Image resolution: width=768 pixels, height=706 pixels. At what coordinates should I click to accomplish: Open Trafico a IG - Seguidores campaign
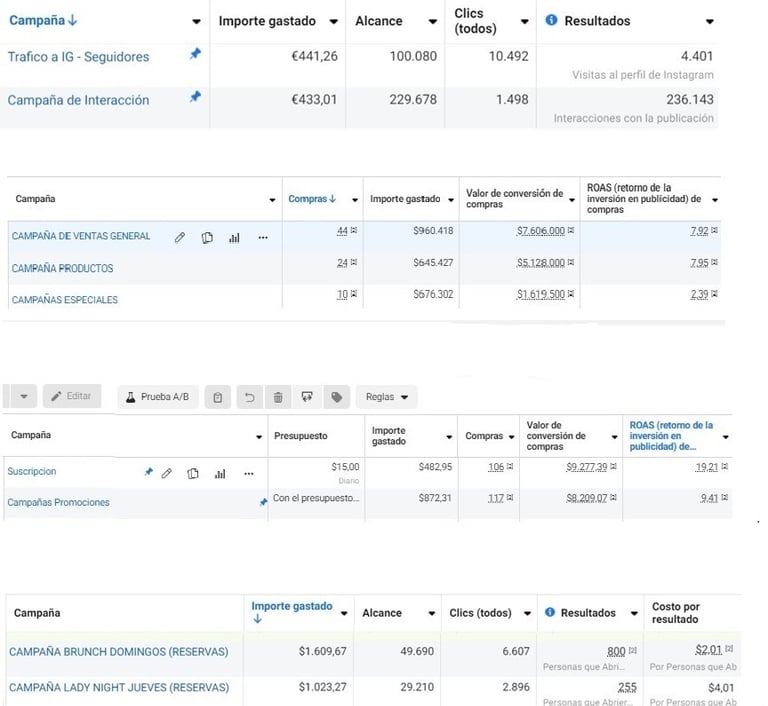78,57
